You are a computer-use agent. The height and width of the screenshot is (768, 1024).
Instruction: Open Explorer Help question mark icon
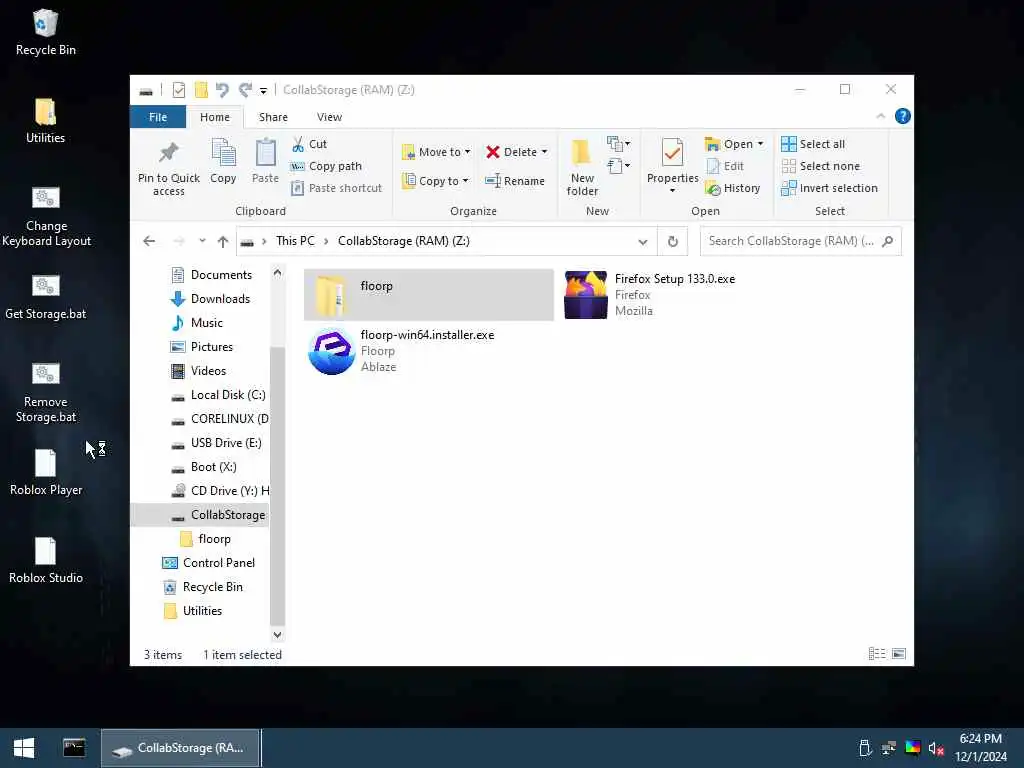click(903, 116)
